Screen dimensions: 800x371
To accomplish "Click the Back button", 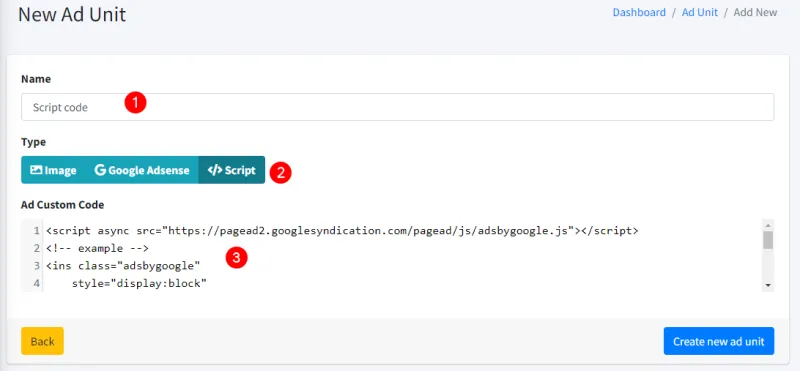I will tap(42, 341).
